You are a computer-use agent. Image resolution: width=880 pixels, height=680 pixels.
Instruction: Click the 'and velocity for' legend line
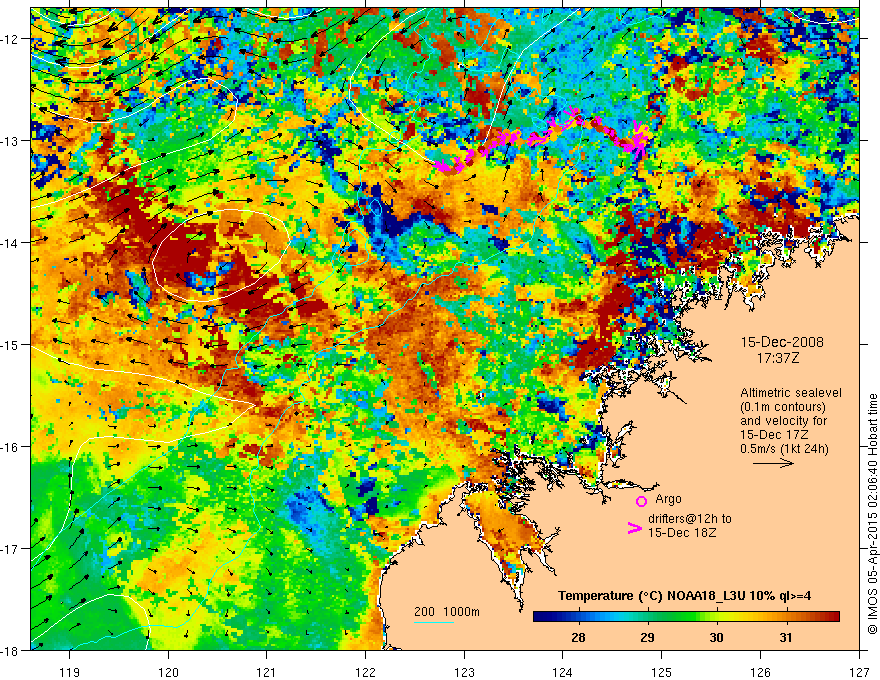coord(783,420)
